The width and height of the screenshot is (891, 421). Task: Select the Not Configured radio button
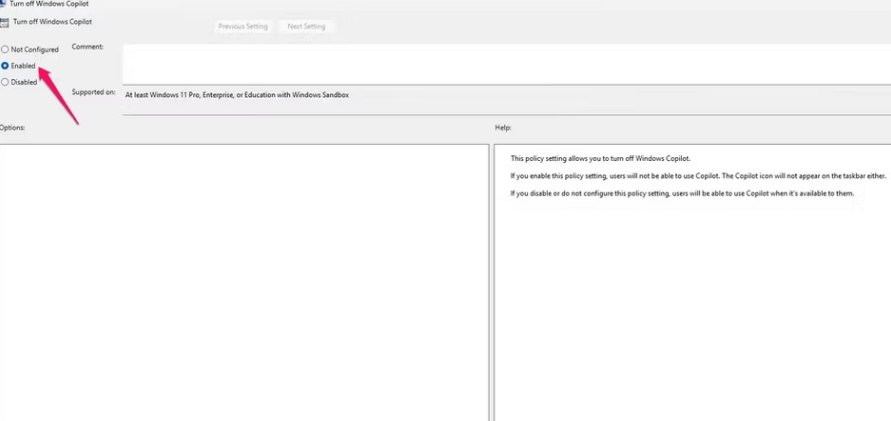coord(5,49)
